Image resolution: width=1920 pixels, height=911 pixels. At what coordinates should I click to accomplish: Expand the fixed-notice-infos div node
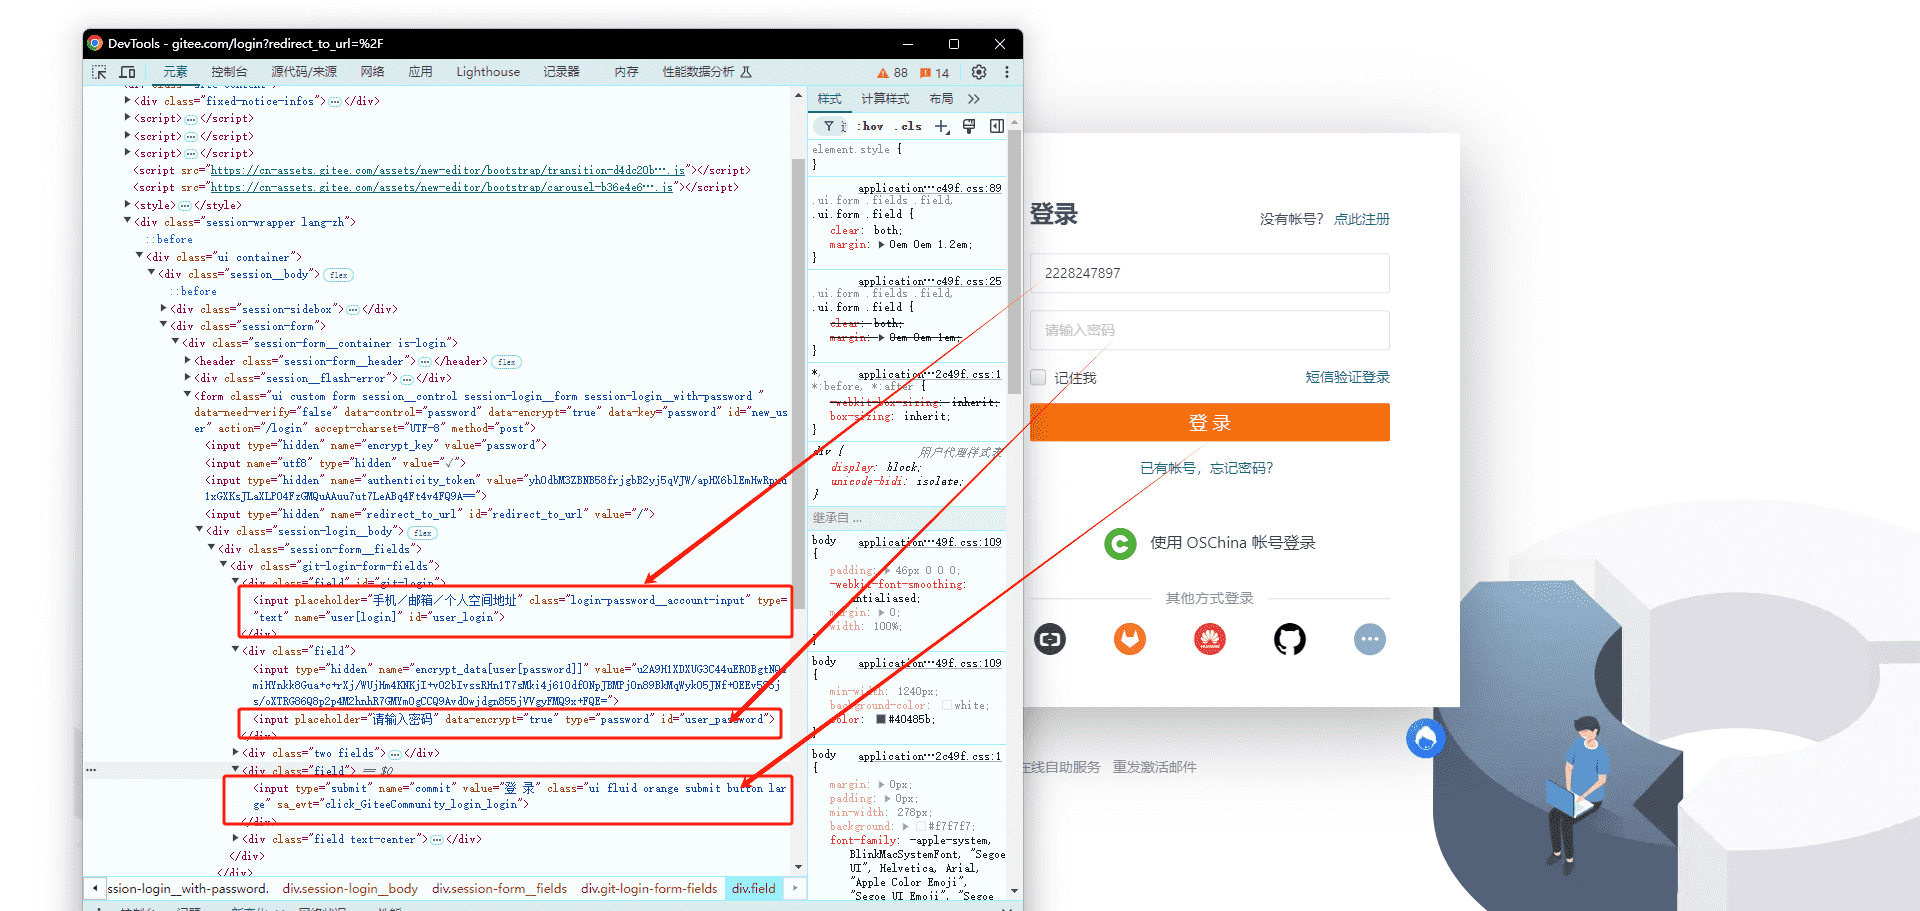coord(128,100)
